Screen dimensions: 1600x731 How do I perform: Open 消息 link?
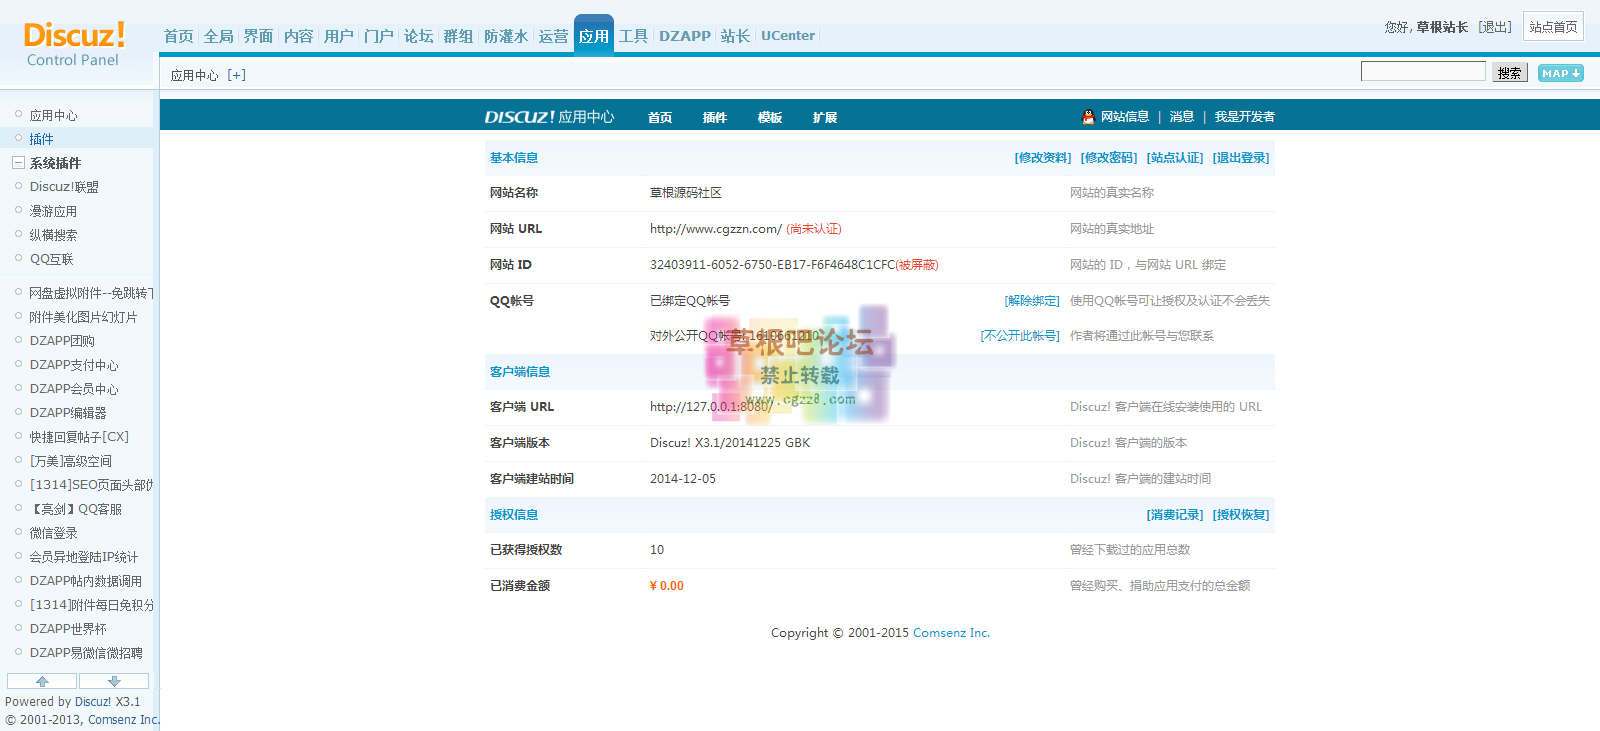[1182, 117]
